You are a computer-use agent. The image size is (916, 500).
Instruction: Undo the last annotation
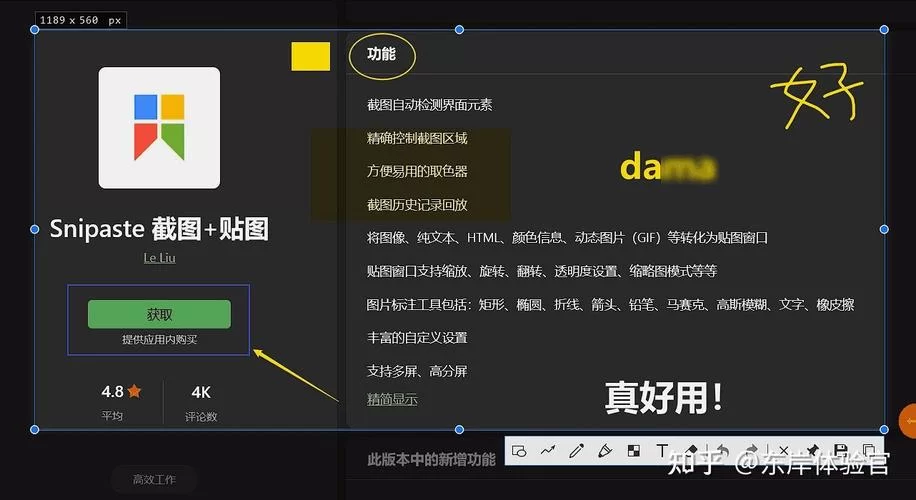pos(723,450)
